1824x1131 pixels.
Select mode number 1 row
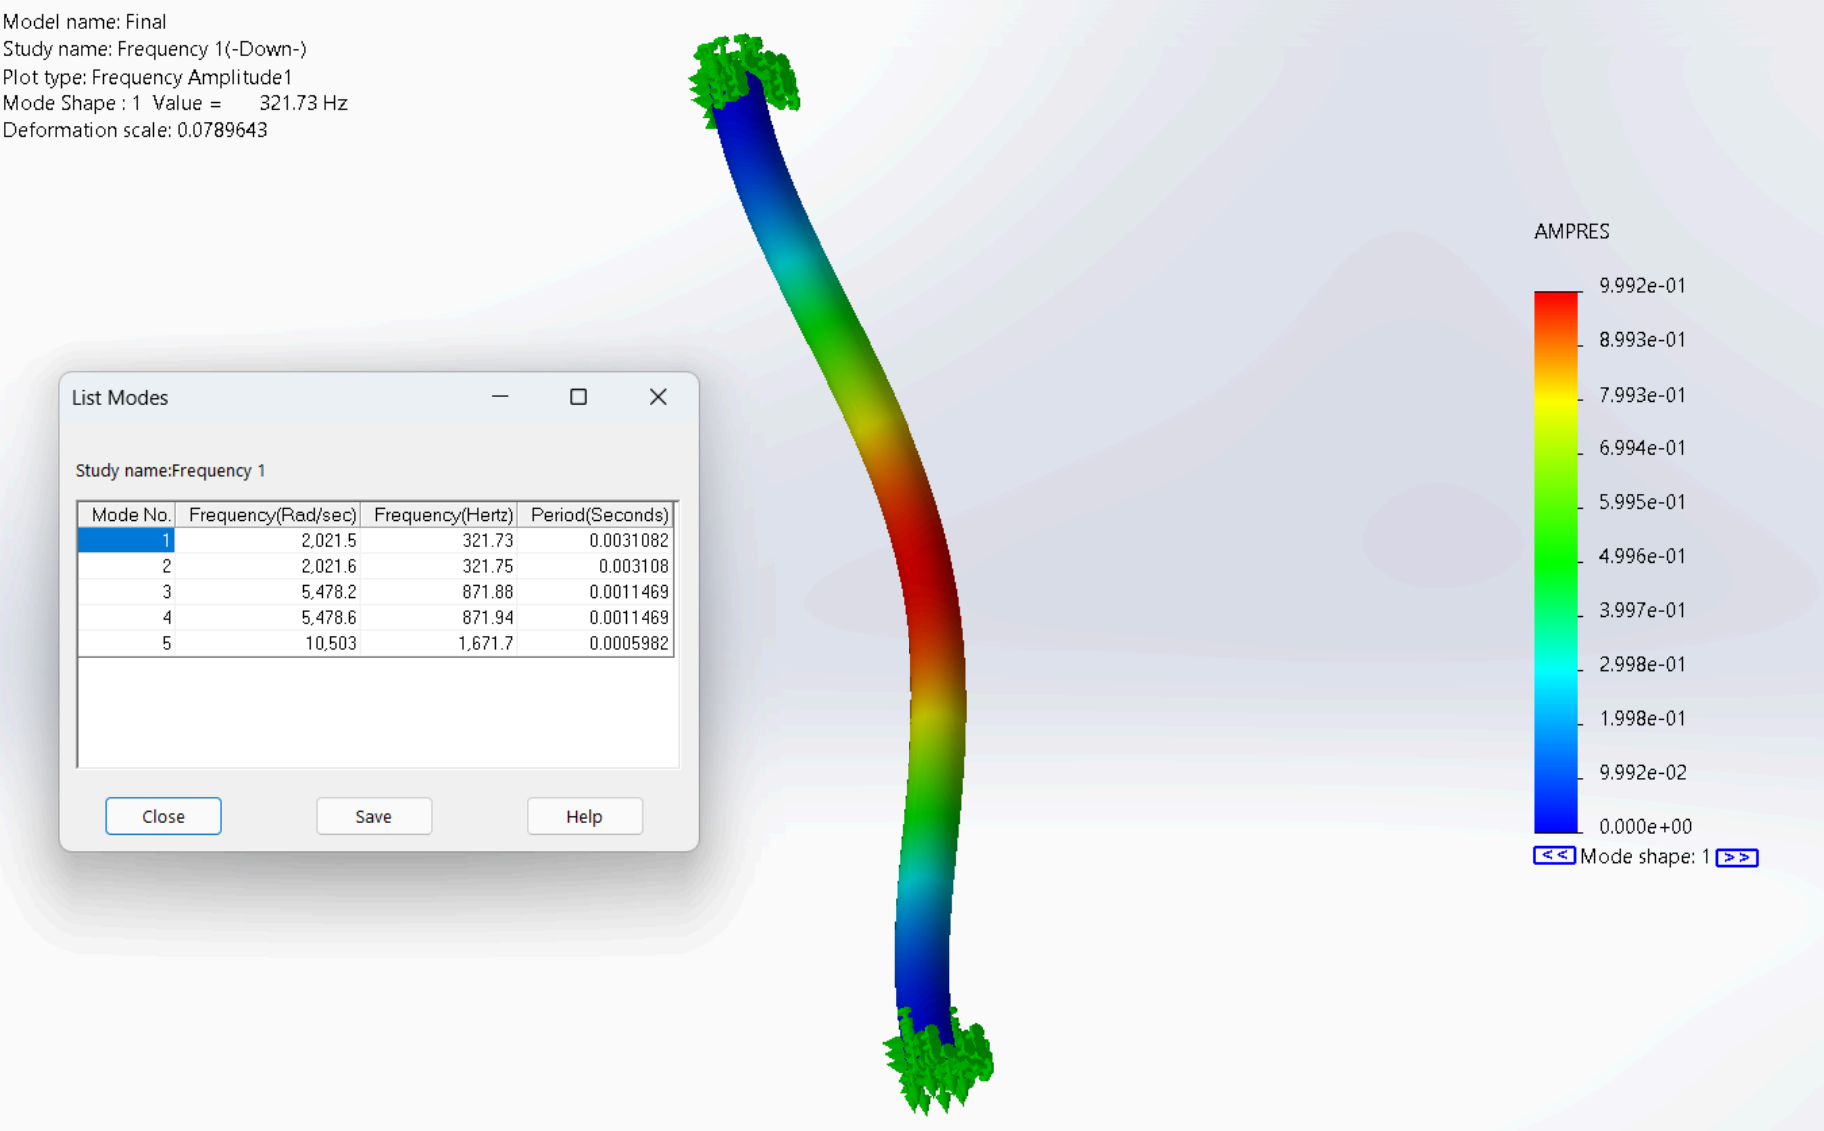pos(376,540)
